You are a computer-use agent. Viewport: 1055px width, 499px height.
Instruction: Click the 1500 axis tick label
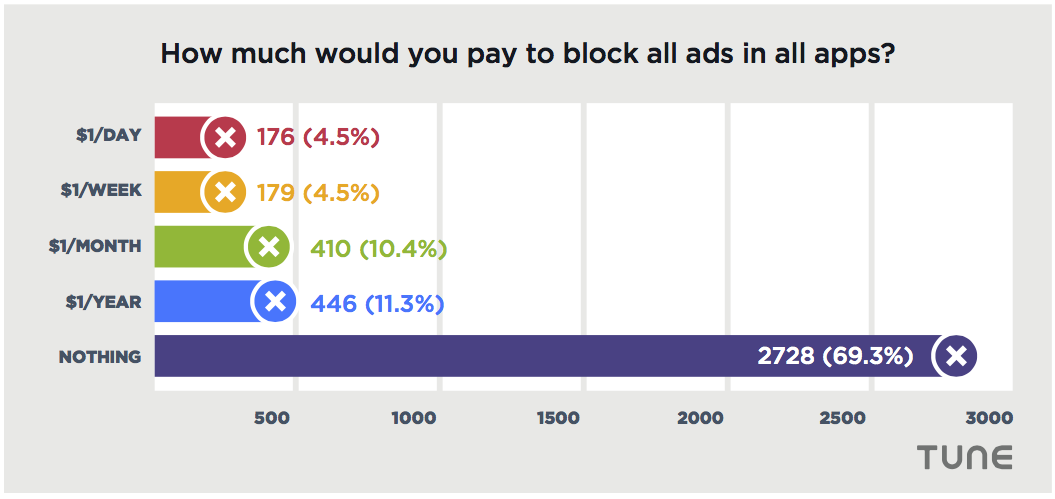pos(558,417)
